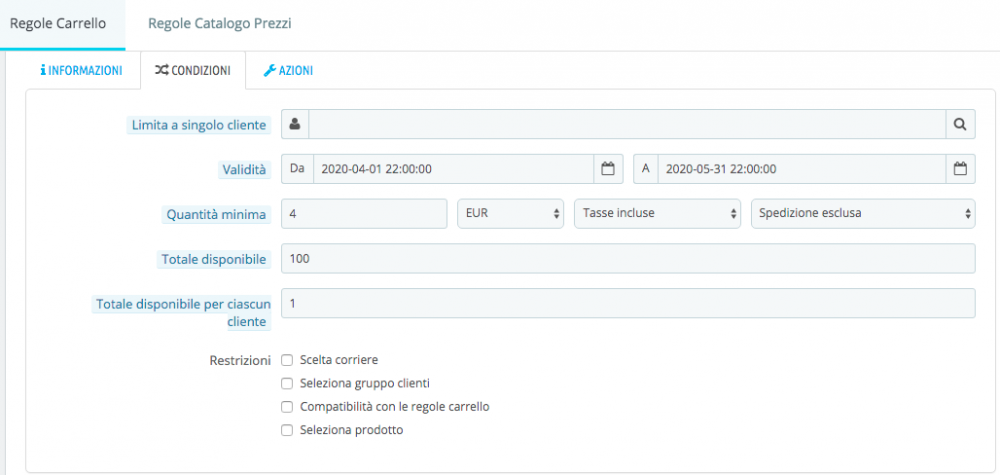Click the Quantità minima field with 4
The height and width of the screenshot is (475, 1000).
364,214
